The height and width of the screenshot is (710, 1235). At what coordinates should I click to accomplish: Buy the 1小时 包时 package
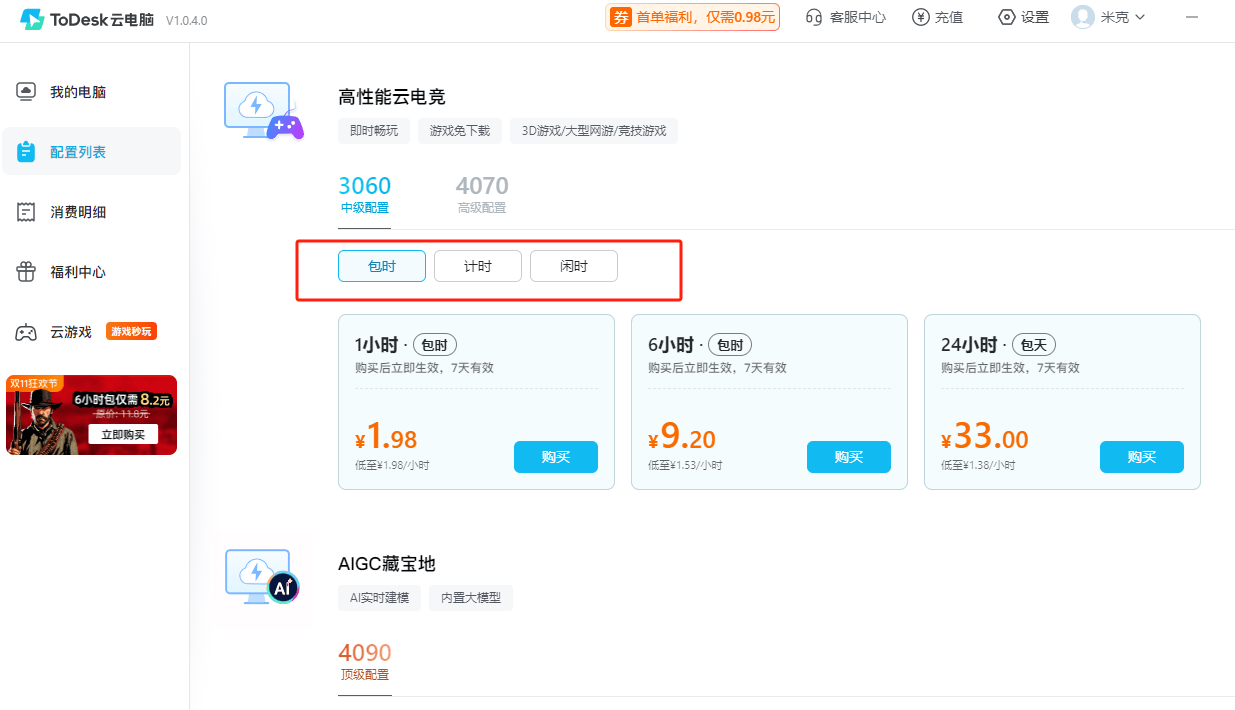point(556,456)
